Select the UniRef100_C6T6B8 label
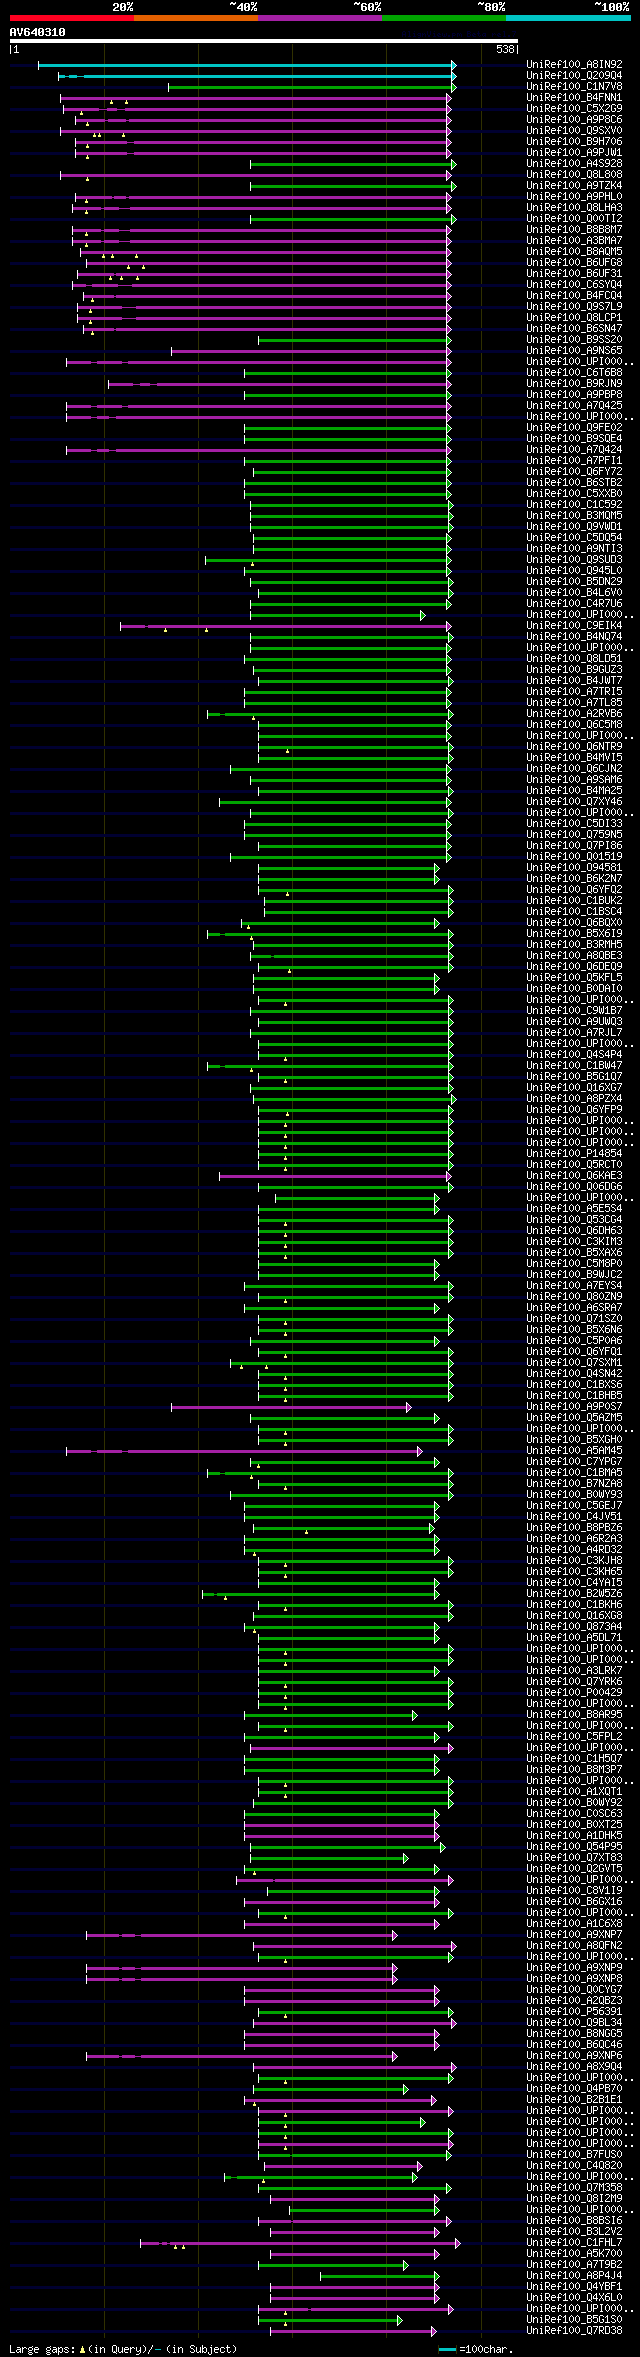Screen dimensions: 640x2357 click(x=574, y=373)
